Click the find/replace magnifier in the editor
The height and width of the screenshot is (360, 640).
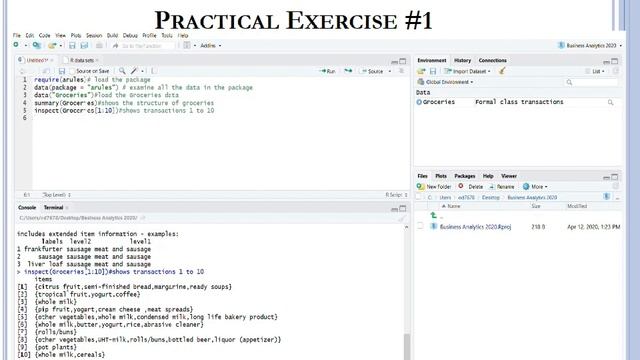click(122, 71)
